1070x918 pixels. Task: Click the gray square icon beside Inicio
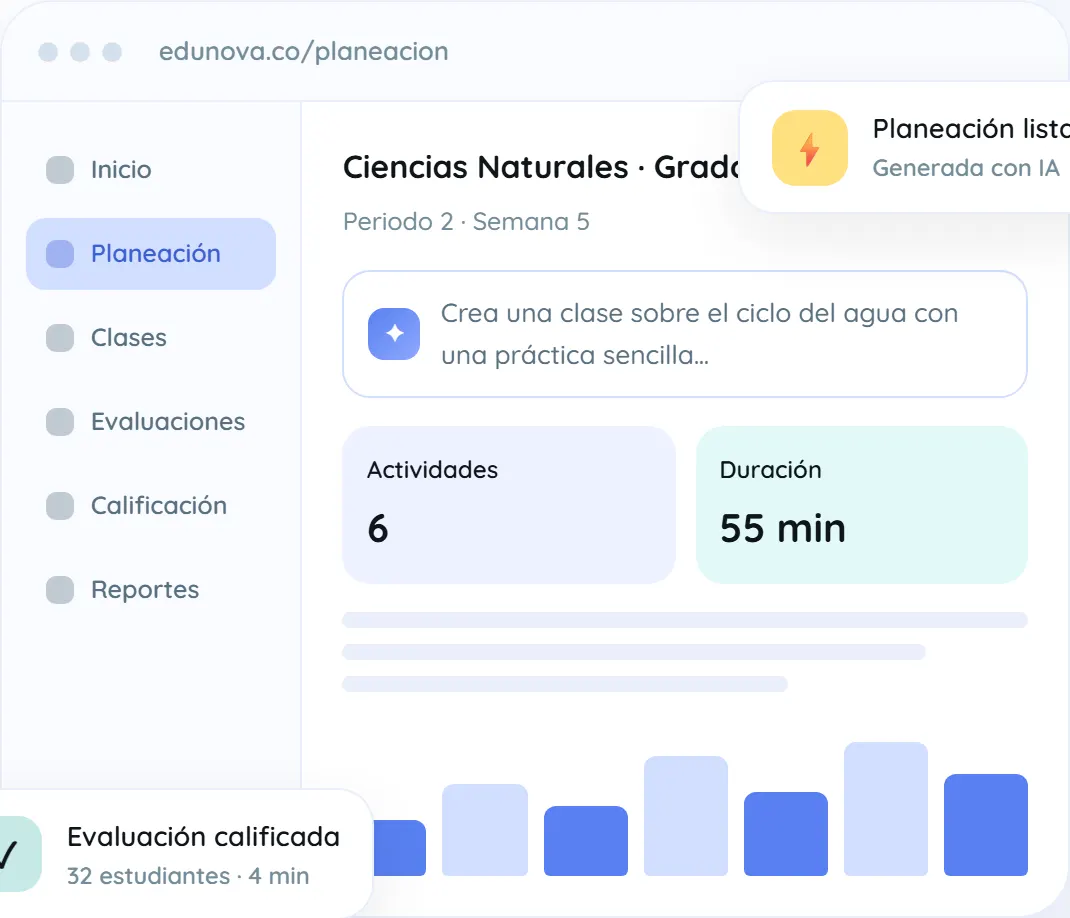pos(60,170)
